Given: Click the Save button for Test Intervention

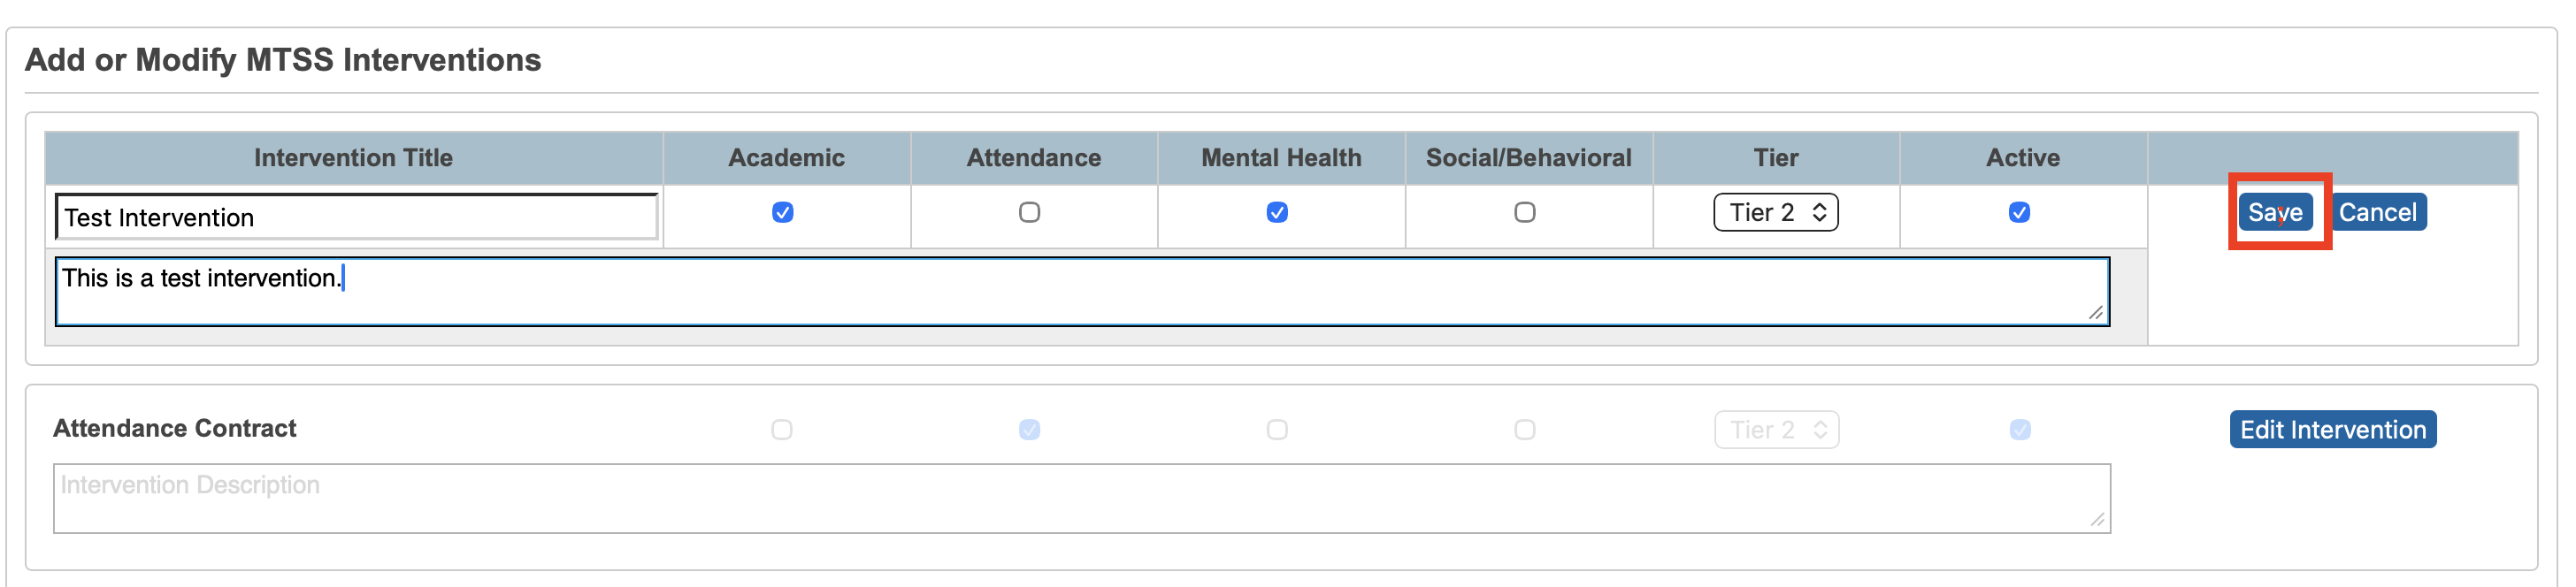Looking at the screenshot, I should (2277, 212).
